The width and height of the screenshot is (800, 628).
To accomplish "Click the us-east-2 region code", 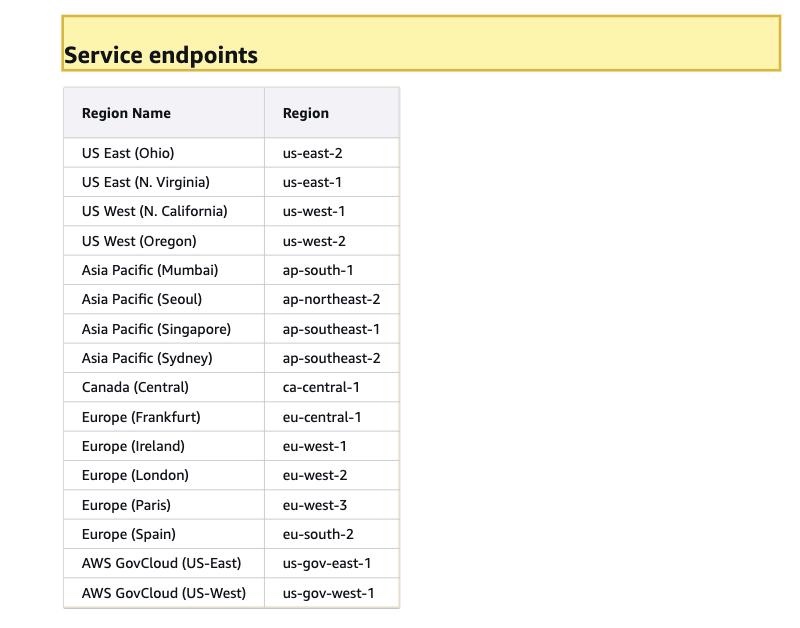I will click(x=312, y=153).
